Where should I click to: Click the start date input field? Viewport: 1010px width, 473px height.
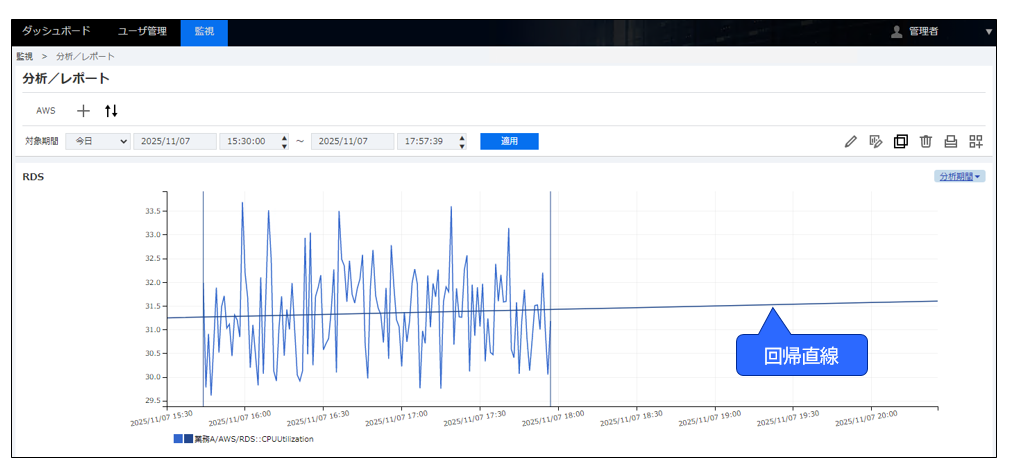click(x=174, y=142)
